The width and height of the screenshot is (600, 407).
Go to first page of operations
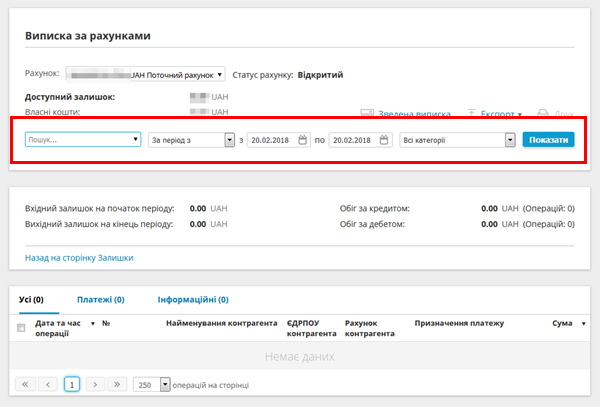(25, 384)
